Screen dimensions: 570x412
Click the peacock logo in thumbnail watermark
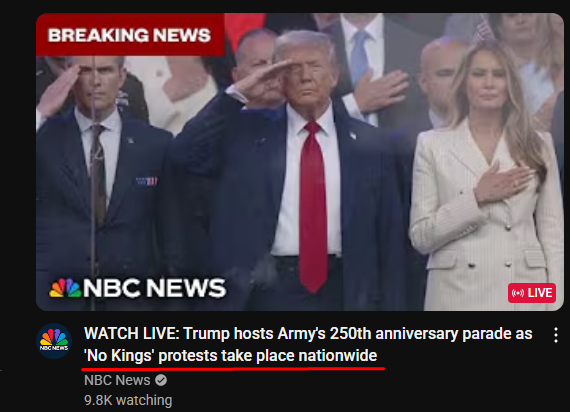(x=65, y=288)
